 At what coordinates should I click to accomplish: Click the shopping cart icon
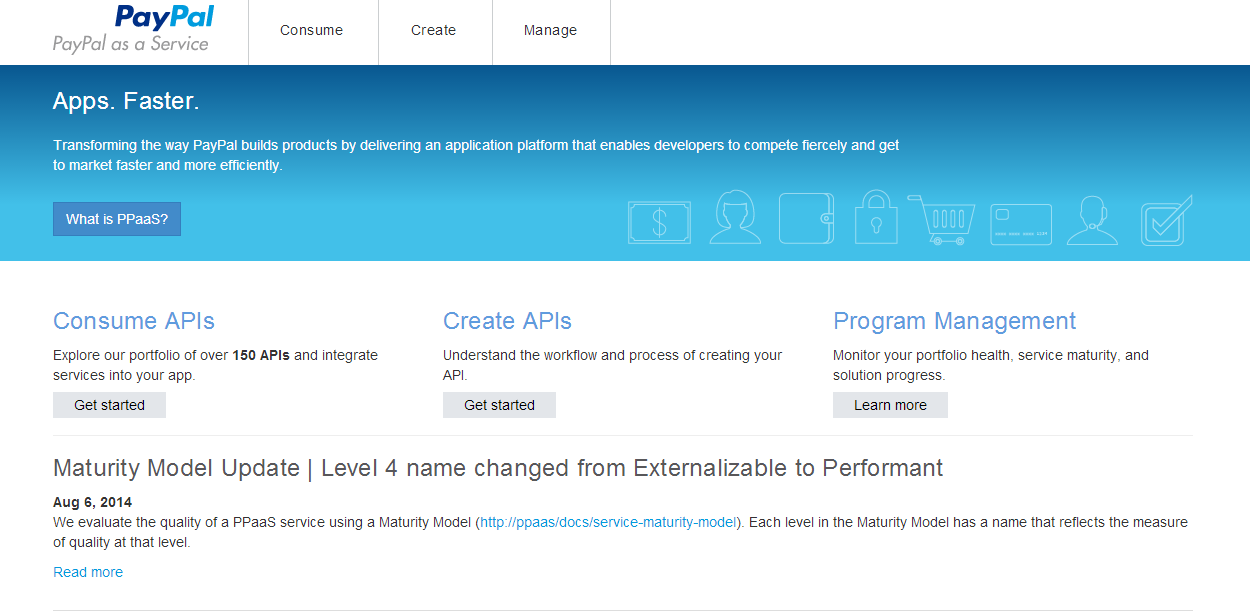click(x=941, y=220)
